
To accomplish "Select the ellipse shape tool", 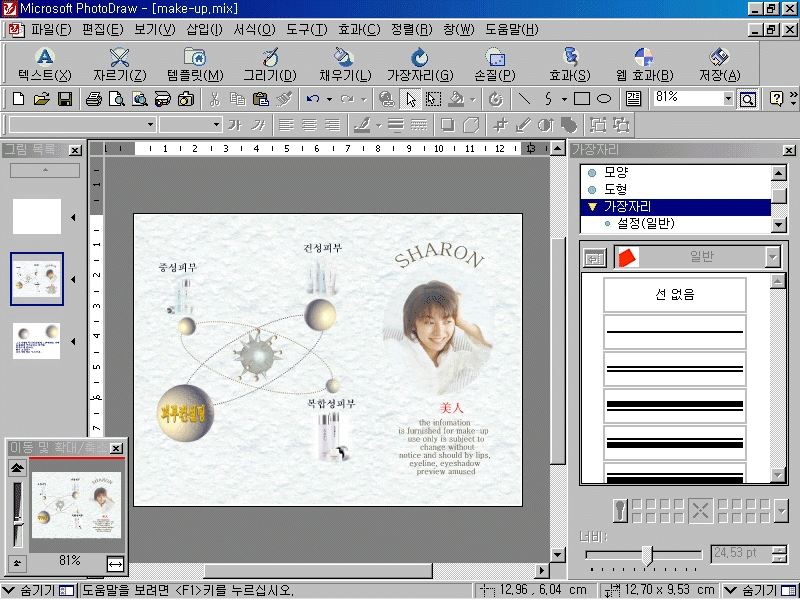I will [604, 98].
